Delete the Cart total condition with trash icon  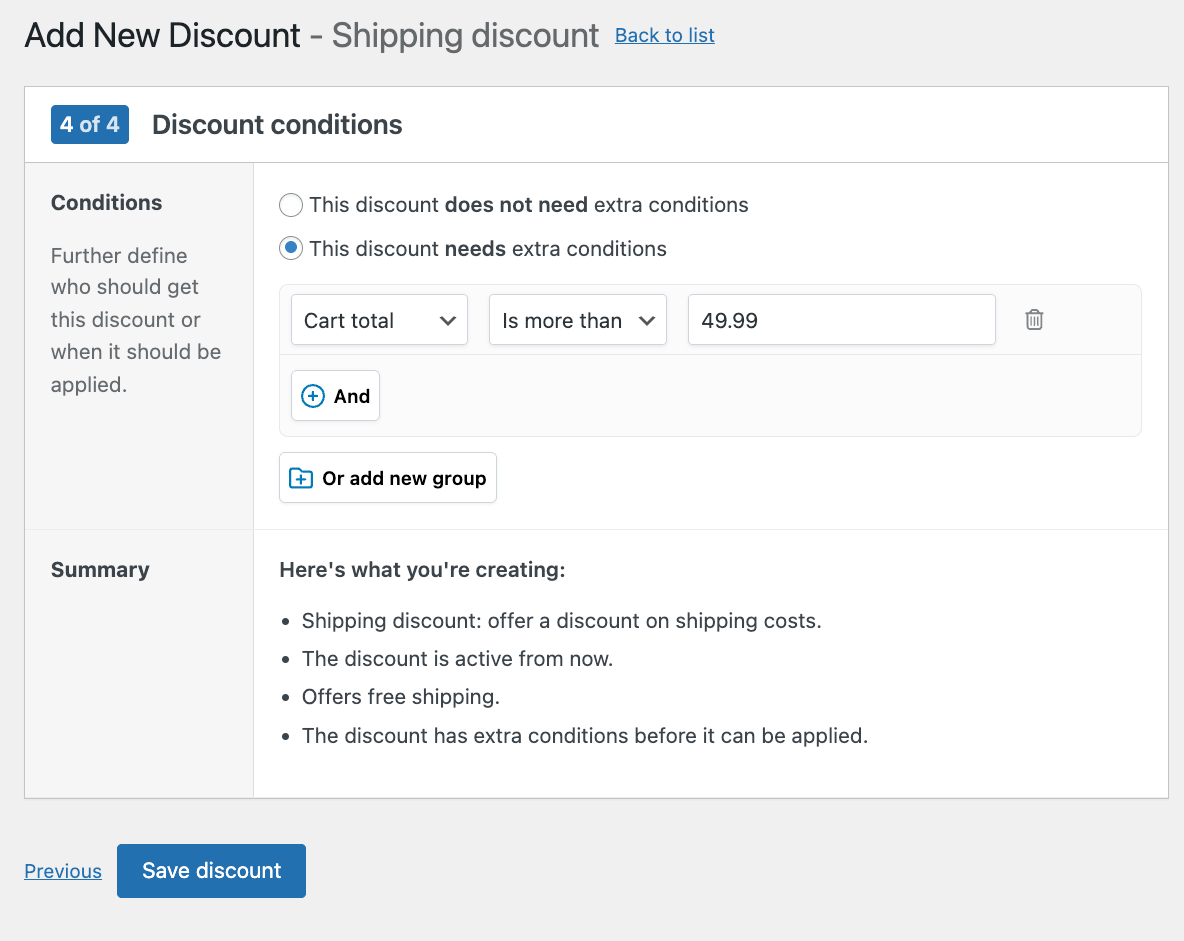tap(1034, 320)
